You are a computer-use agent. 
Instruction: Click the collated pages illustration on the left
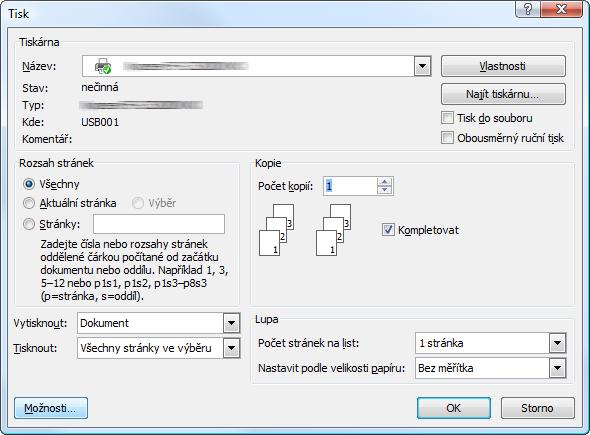[x=277, y=230]
